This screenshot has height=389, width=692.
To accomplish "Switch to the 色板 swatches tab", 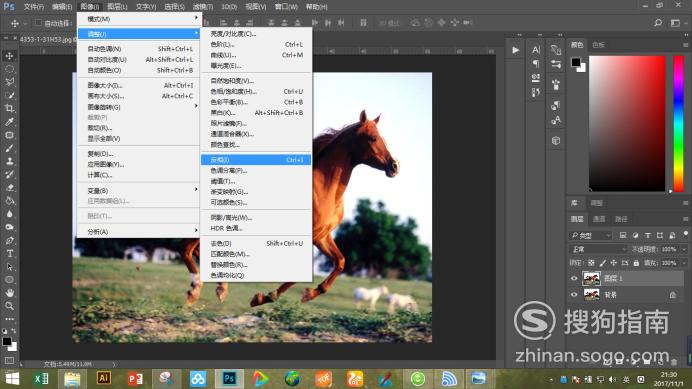I will [x=598, y=45].
